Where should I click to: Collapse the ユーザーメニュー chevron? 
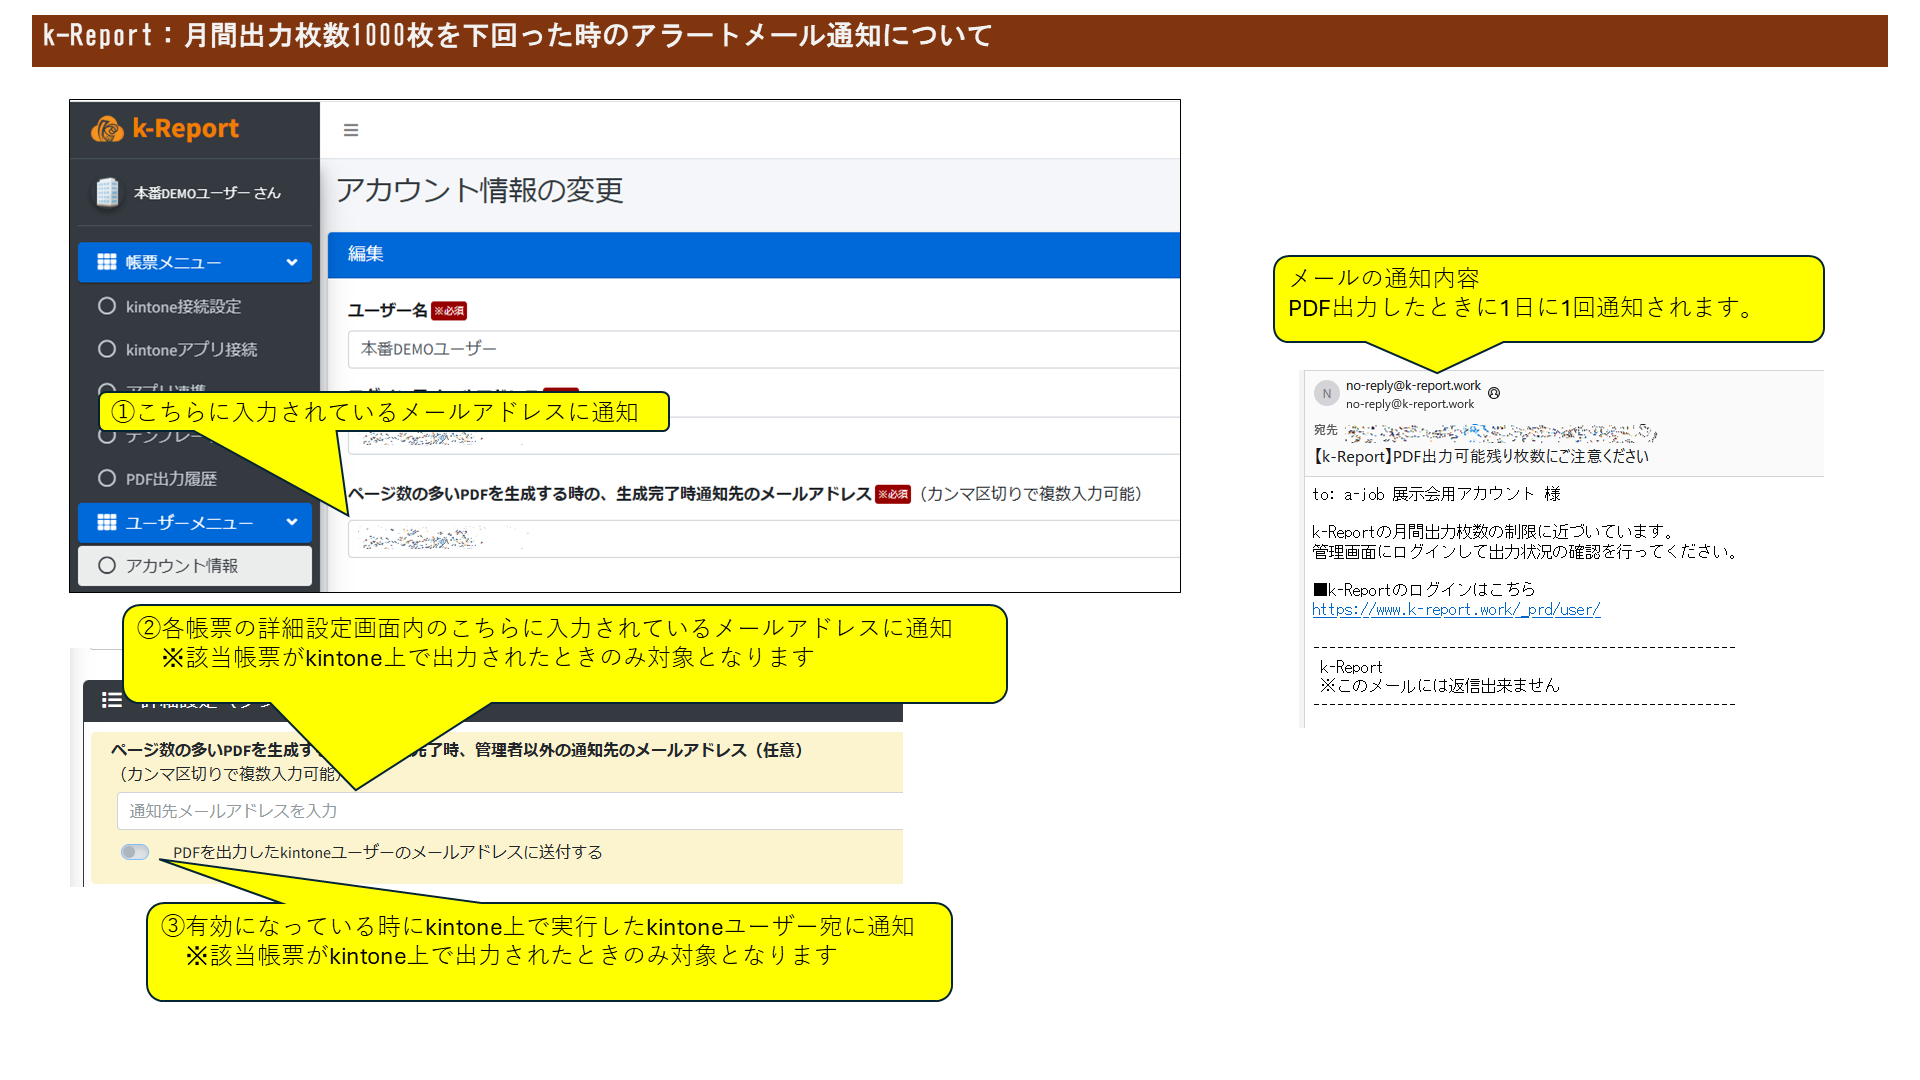pos(292,522)
